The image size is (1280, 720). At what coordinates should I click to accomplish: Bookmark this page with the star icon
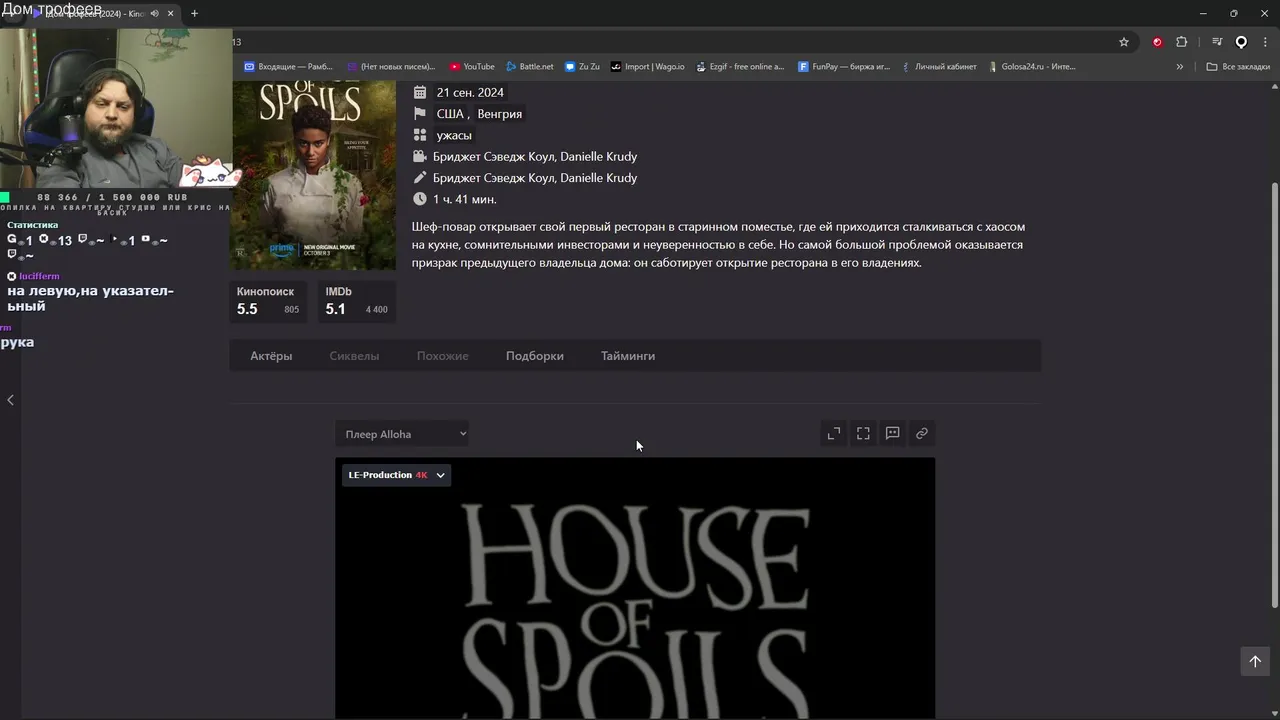pyautogui.click(x=1124, y=42)
